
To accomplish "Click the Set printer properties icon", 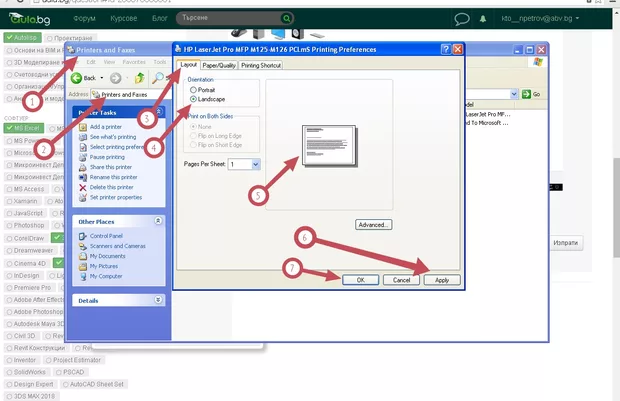I will (83, 198).
